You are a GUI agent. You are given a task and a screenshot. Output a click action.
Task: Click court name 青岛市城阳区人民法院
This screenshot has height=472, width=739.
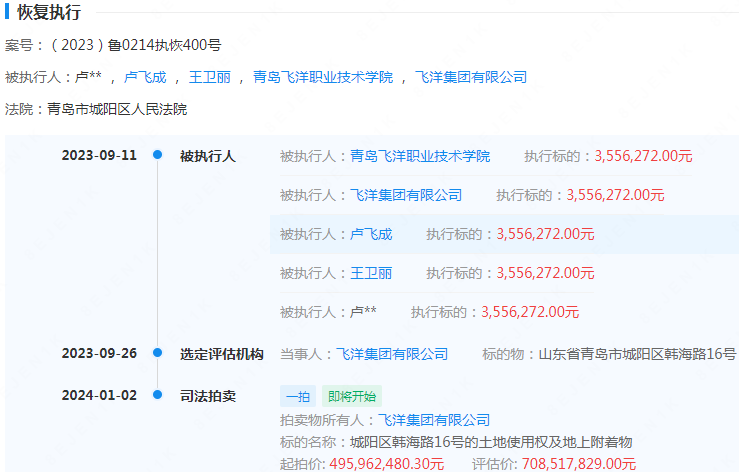coord(117,109)
